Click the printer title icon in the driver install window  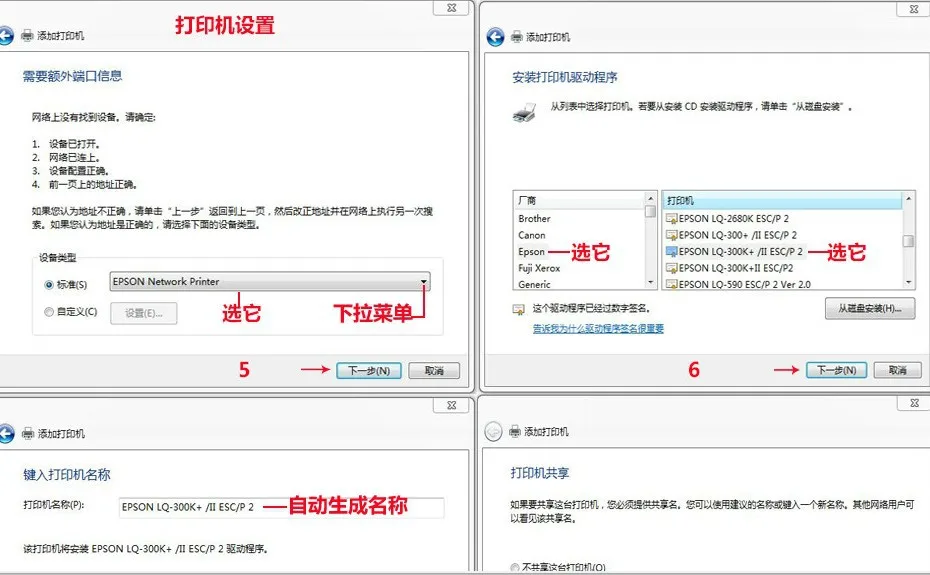pos(517,37)
